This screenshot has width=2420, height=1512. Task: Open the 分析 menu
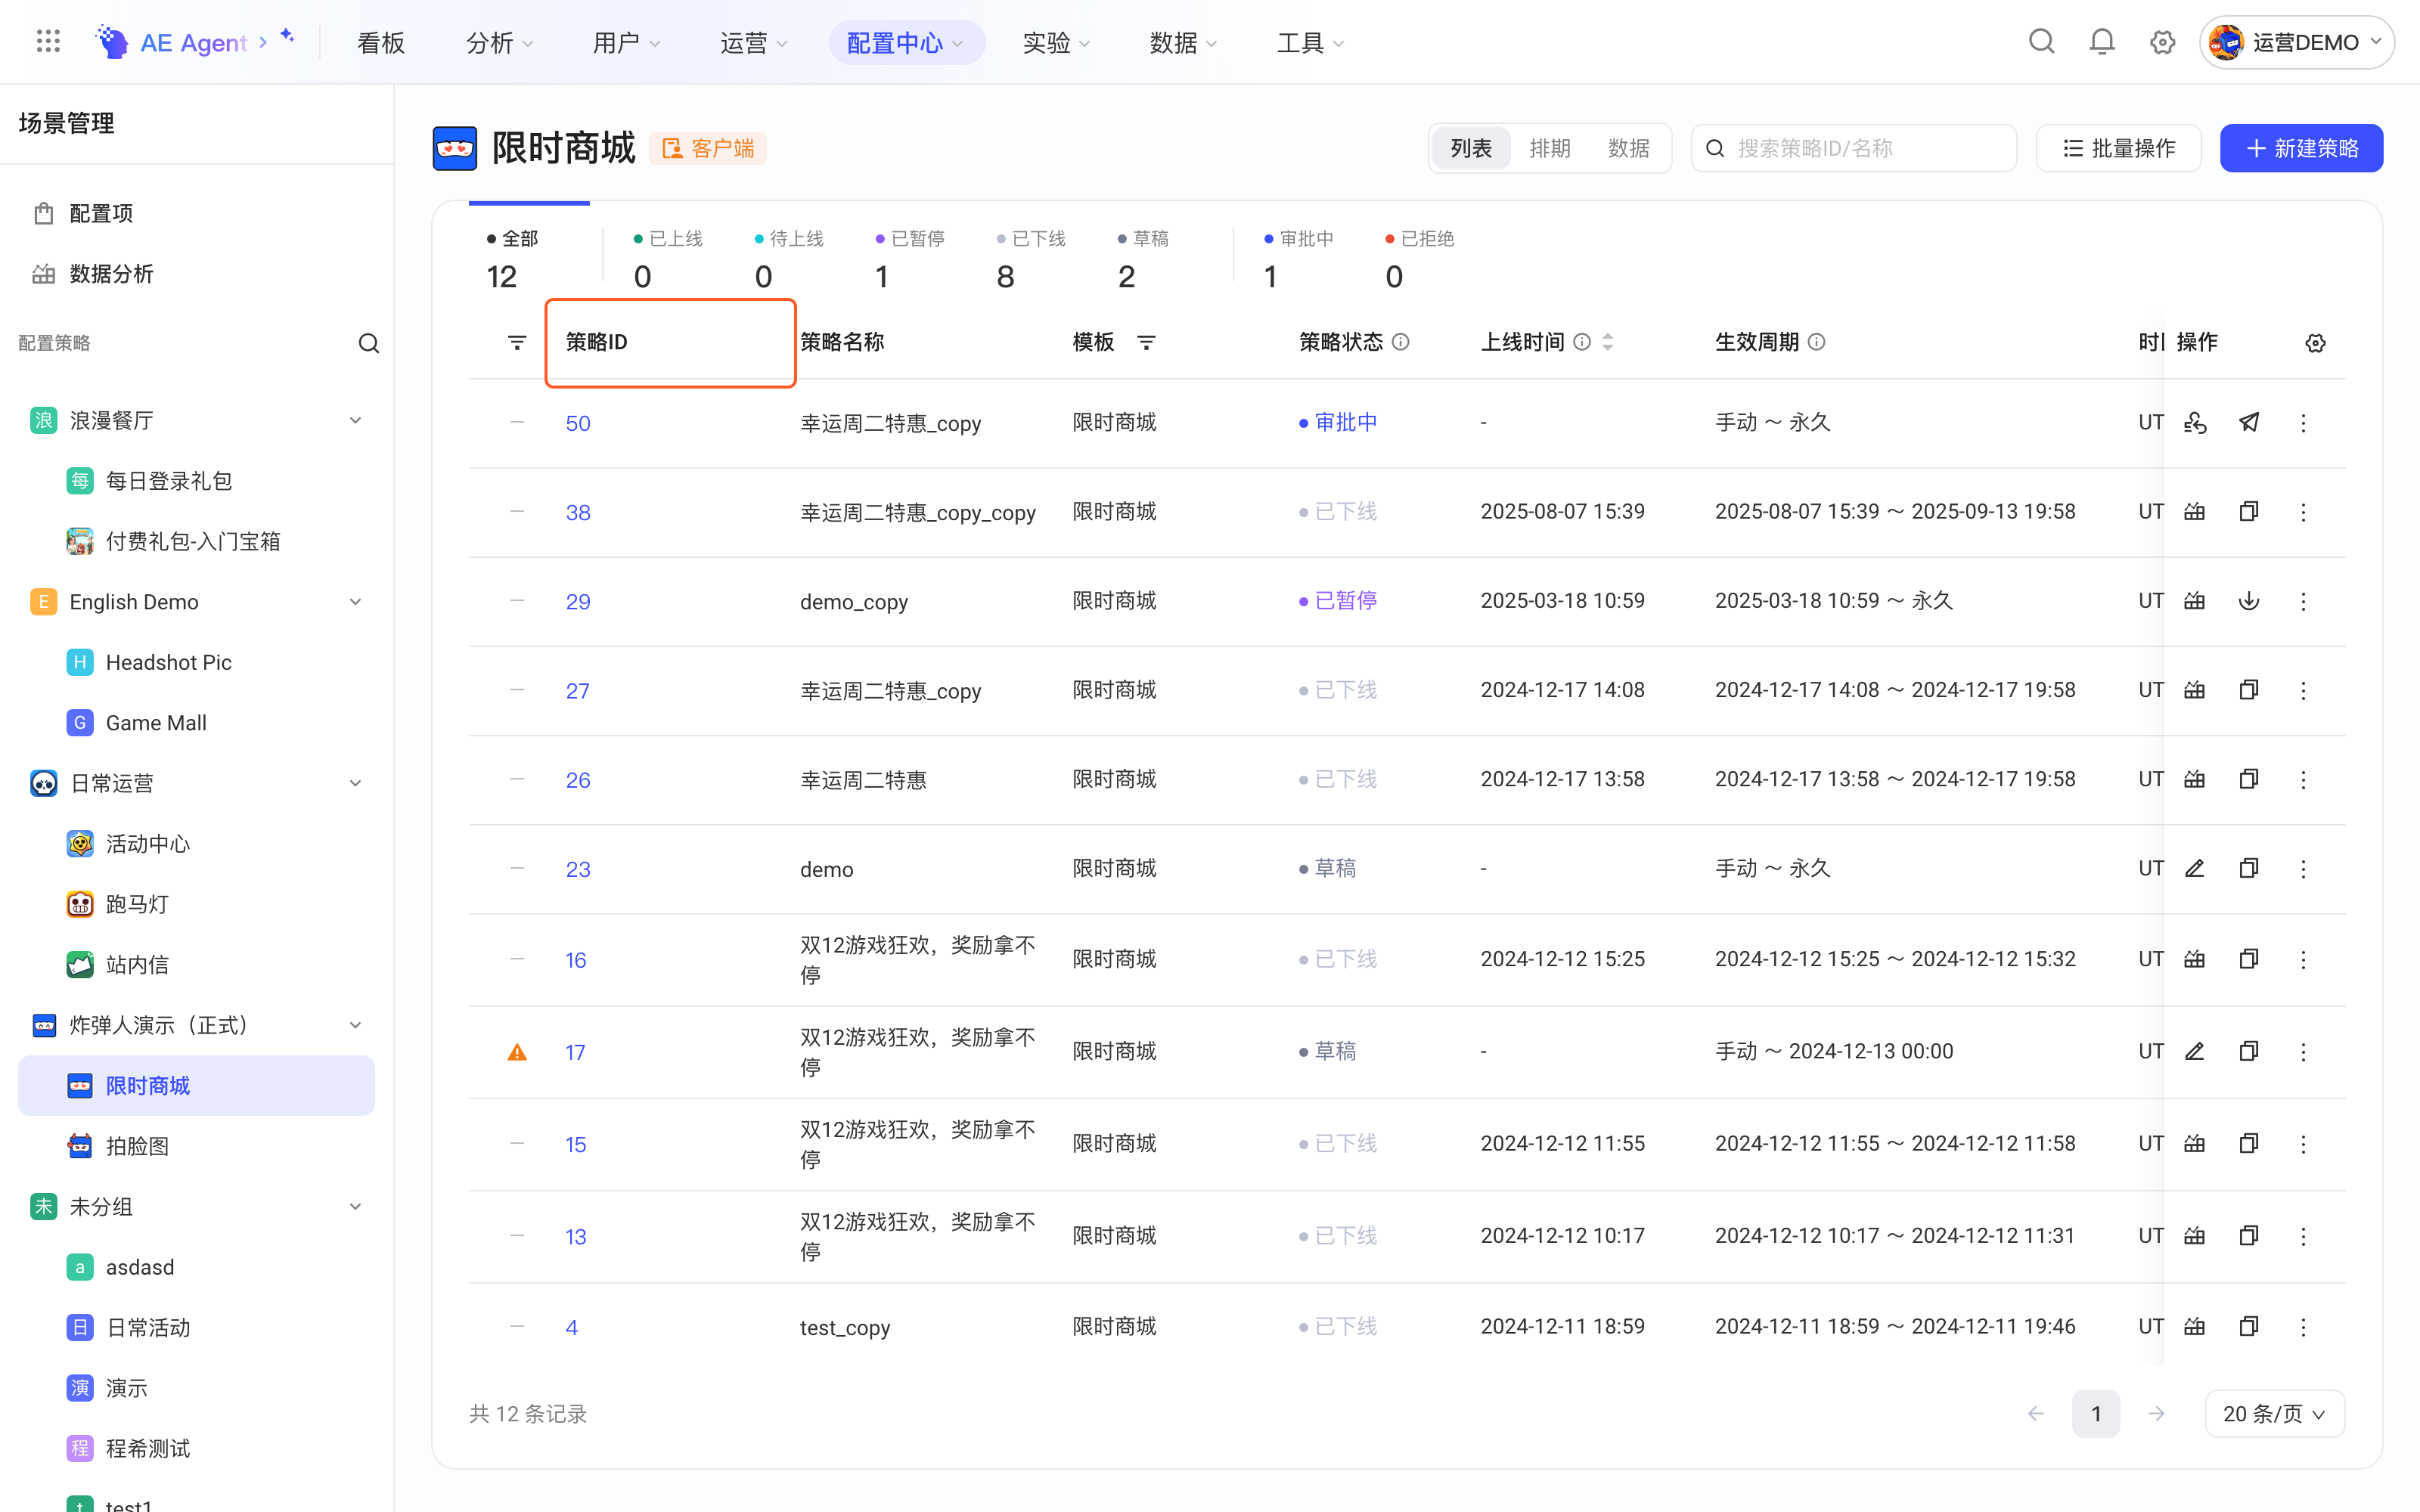tap(500, 42)
